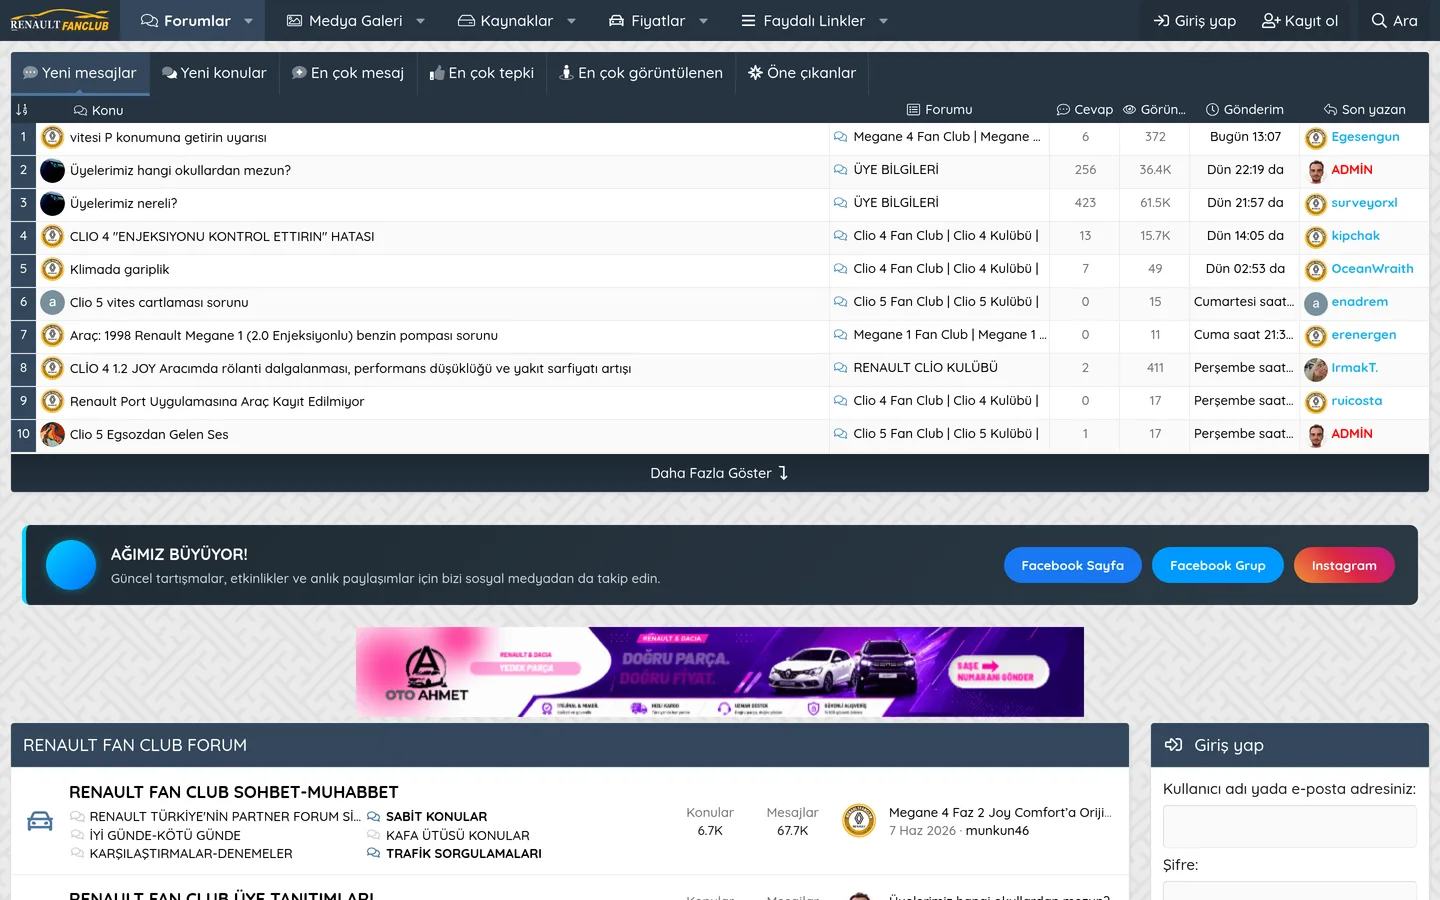Expand the Forumlar dropdown arrow

point(249,21)
